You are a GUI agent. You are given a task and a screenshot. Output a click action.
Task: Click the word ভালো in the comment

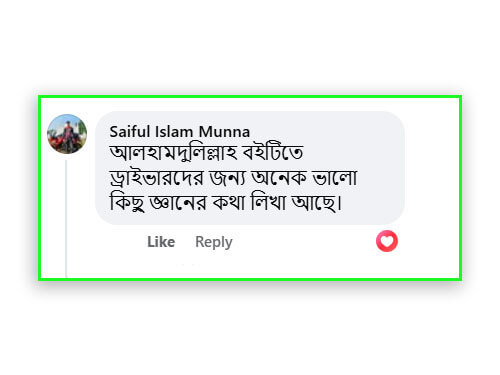[335, 178]
